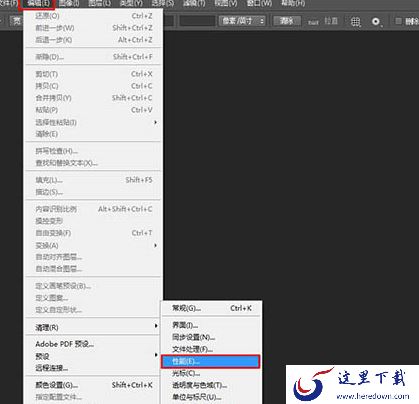The height and width of the screenshot is (404, 419).
Task: Open the crop settings gear icon
Action: [376, 22]
